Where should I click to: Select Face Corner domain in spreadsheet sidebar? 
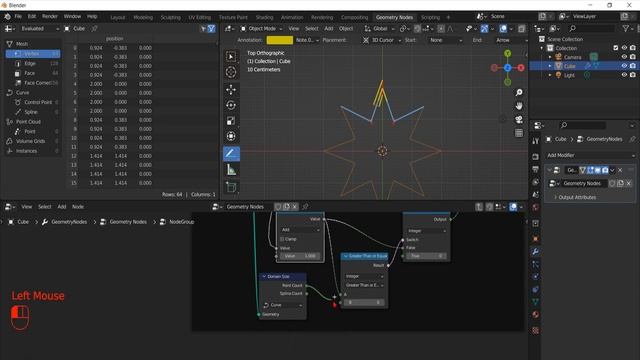[x=33, y=82]
